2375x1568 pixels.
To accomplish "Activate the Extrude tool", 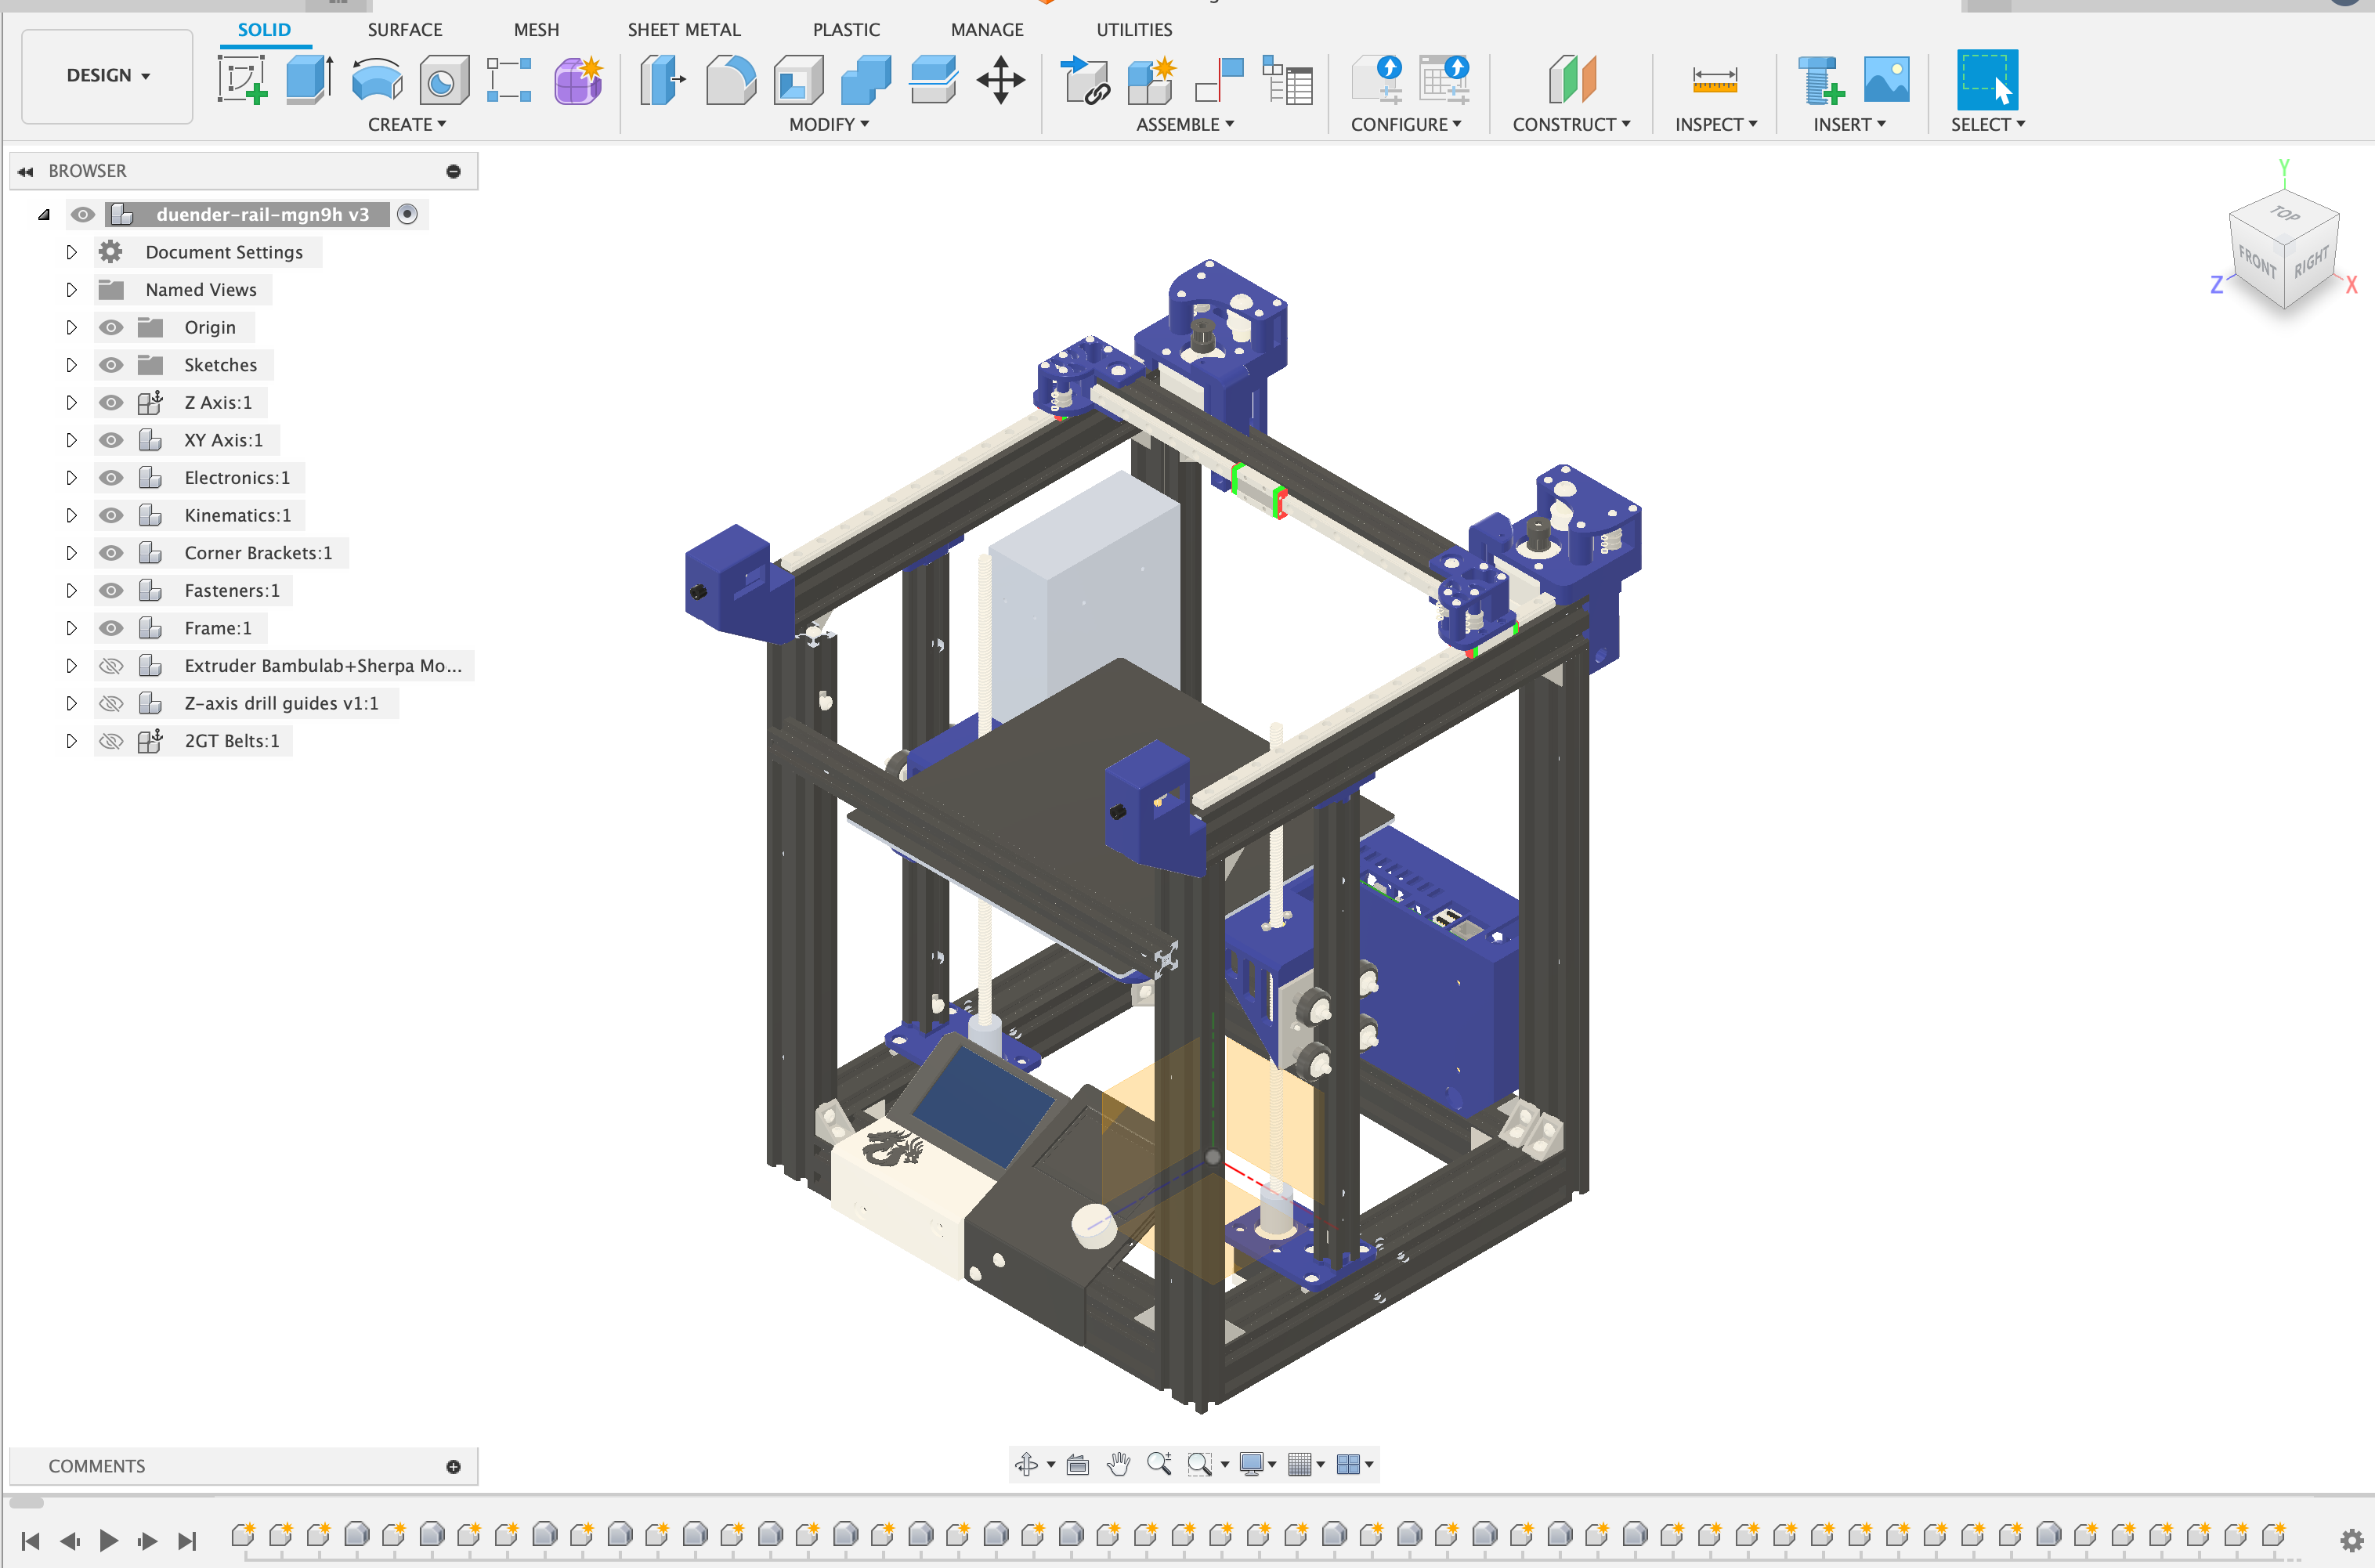I will point(306,80).
